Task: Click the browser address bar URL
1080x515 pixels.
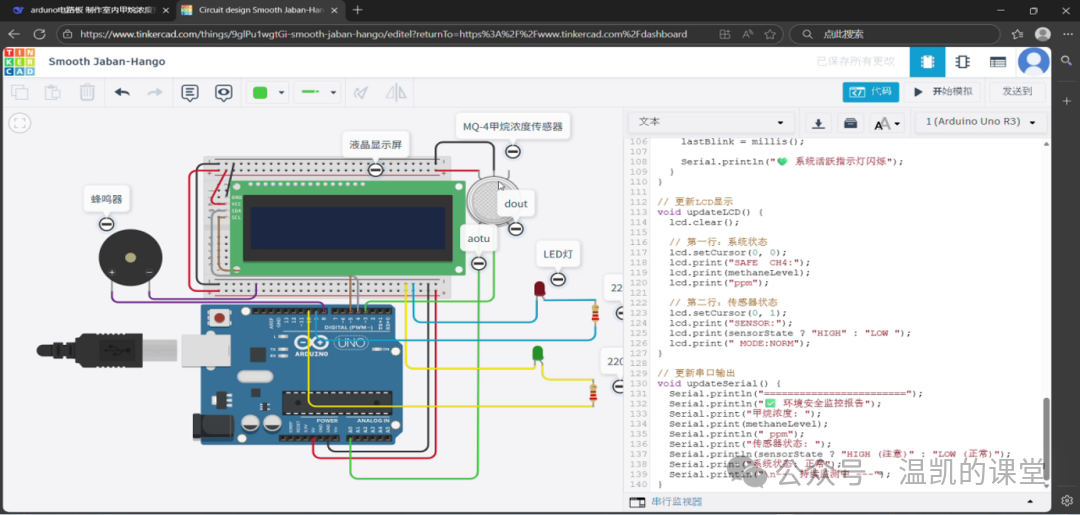Action: [384, 34]
